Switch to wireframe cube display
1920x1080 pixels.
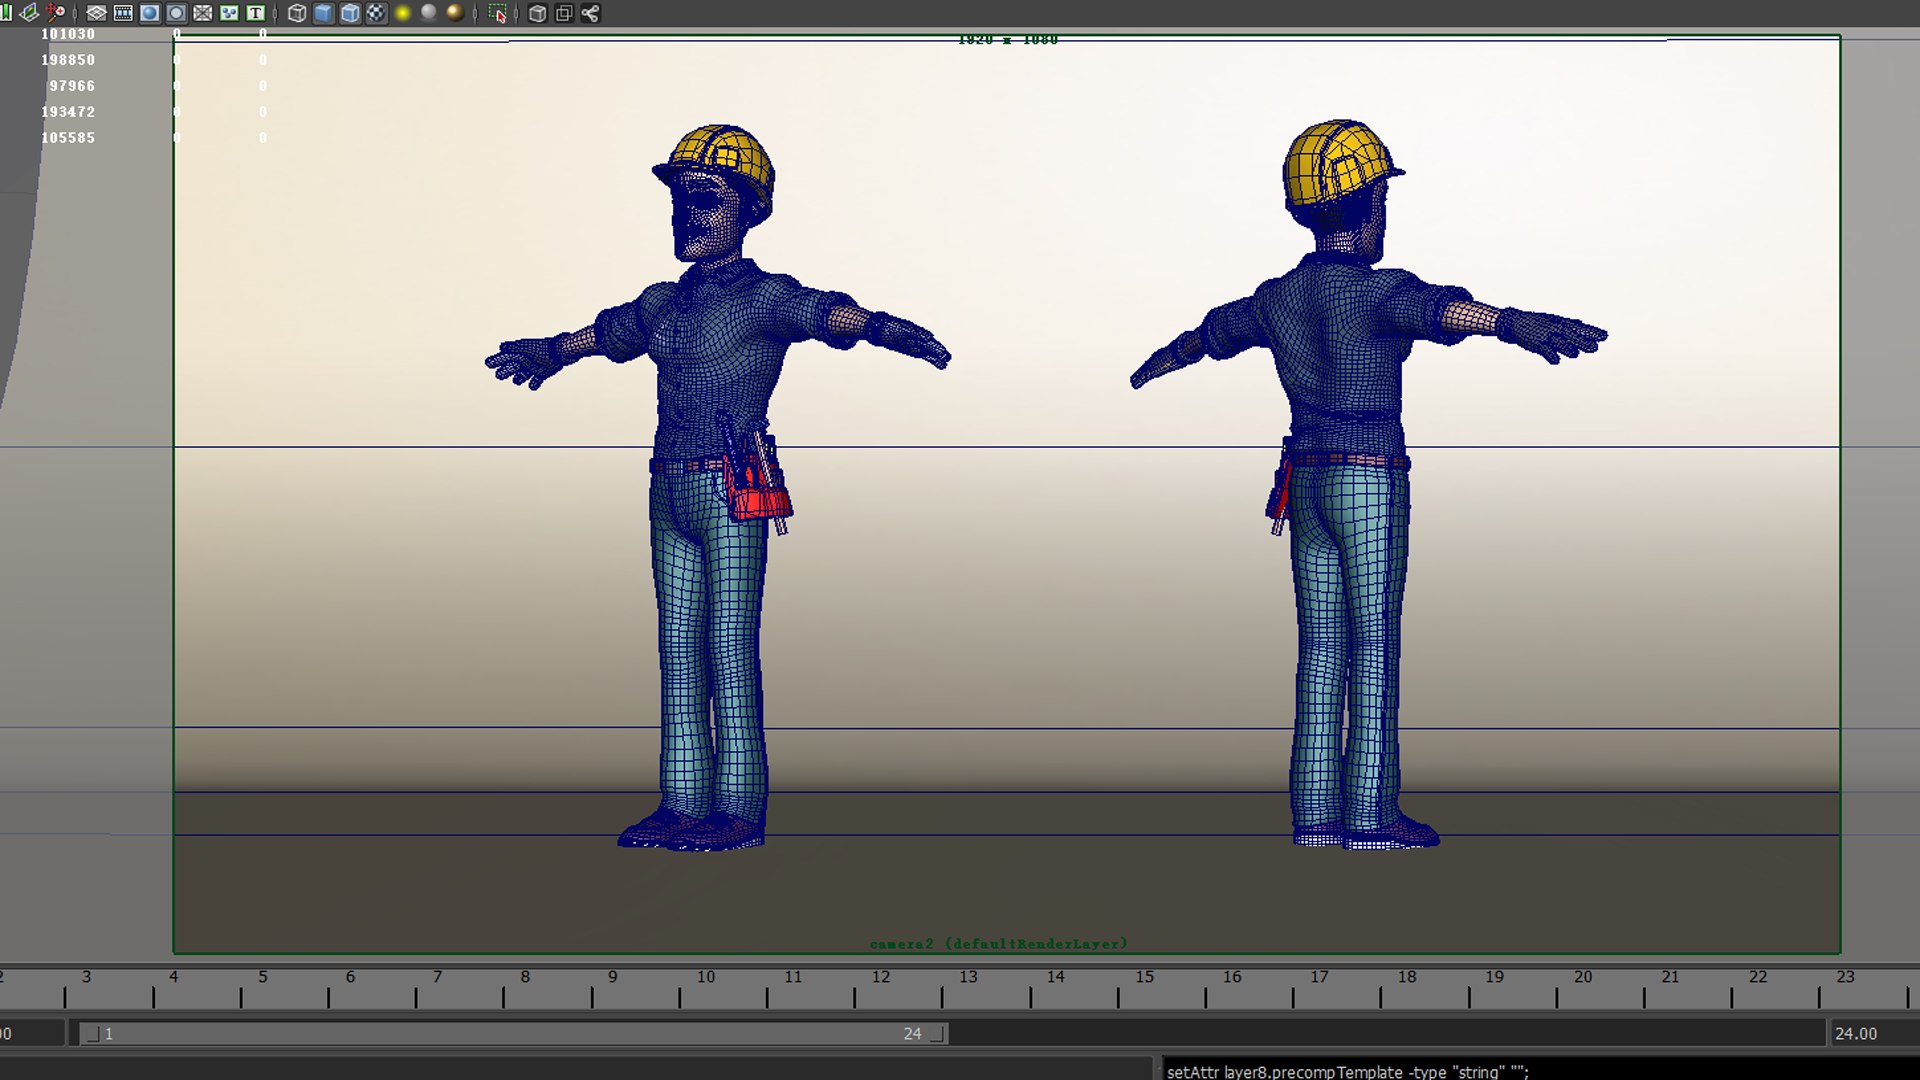[297, 13]
